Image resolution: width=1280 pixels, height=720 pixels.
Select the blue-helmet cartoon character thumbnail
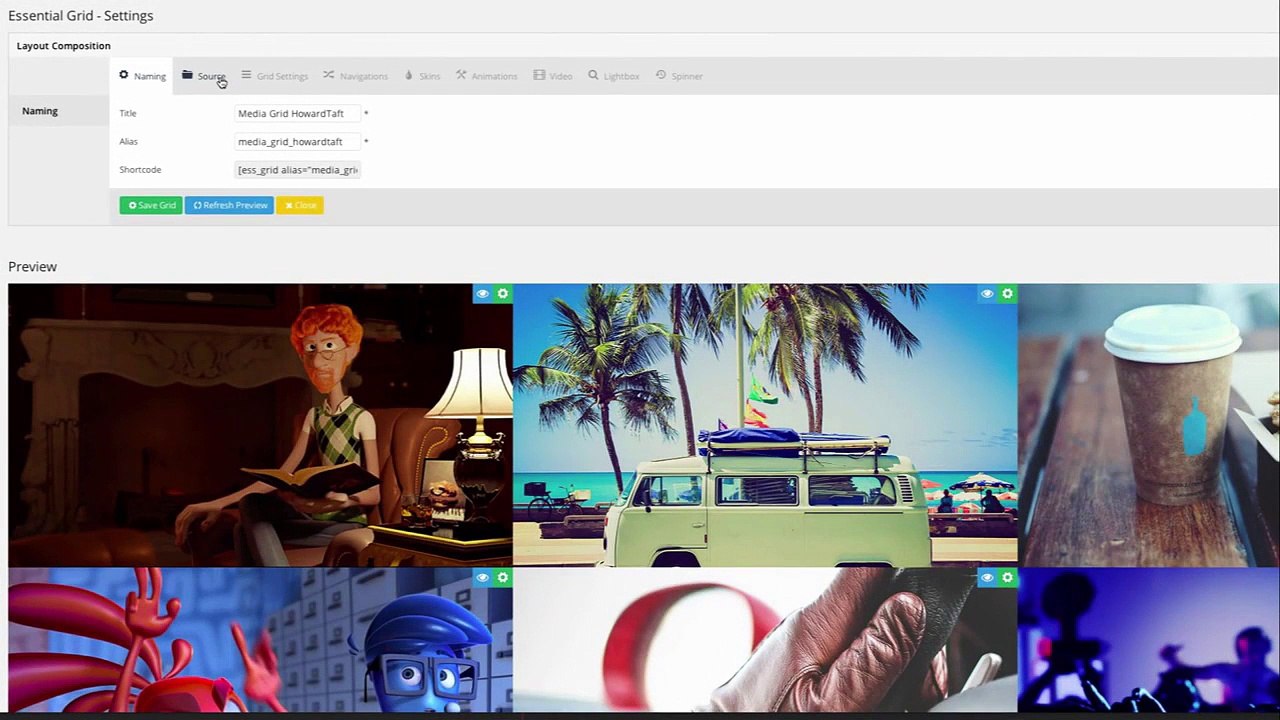pyautogui.click(x=260, y=640)
